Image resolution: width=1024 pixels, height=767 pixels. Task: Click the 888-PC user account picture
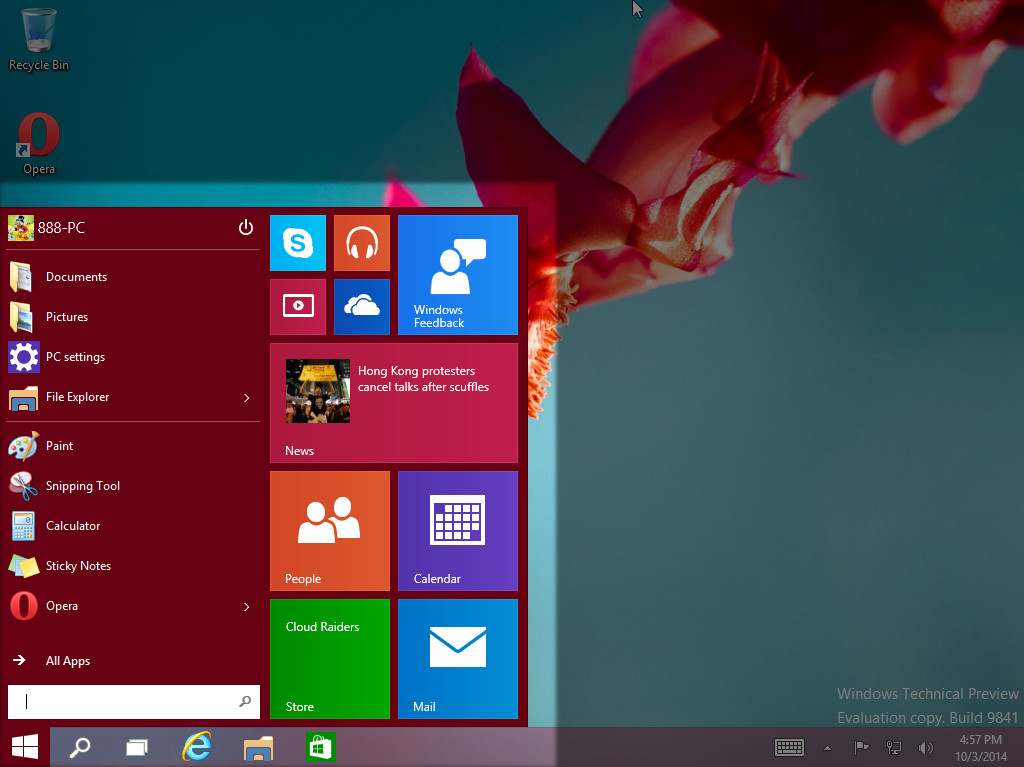tap(21, 227)
